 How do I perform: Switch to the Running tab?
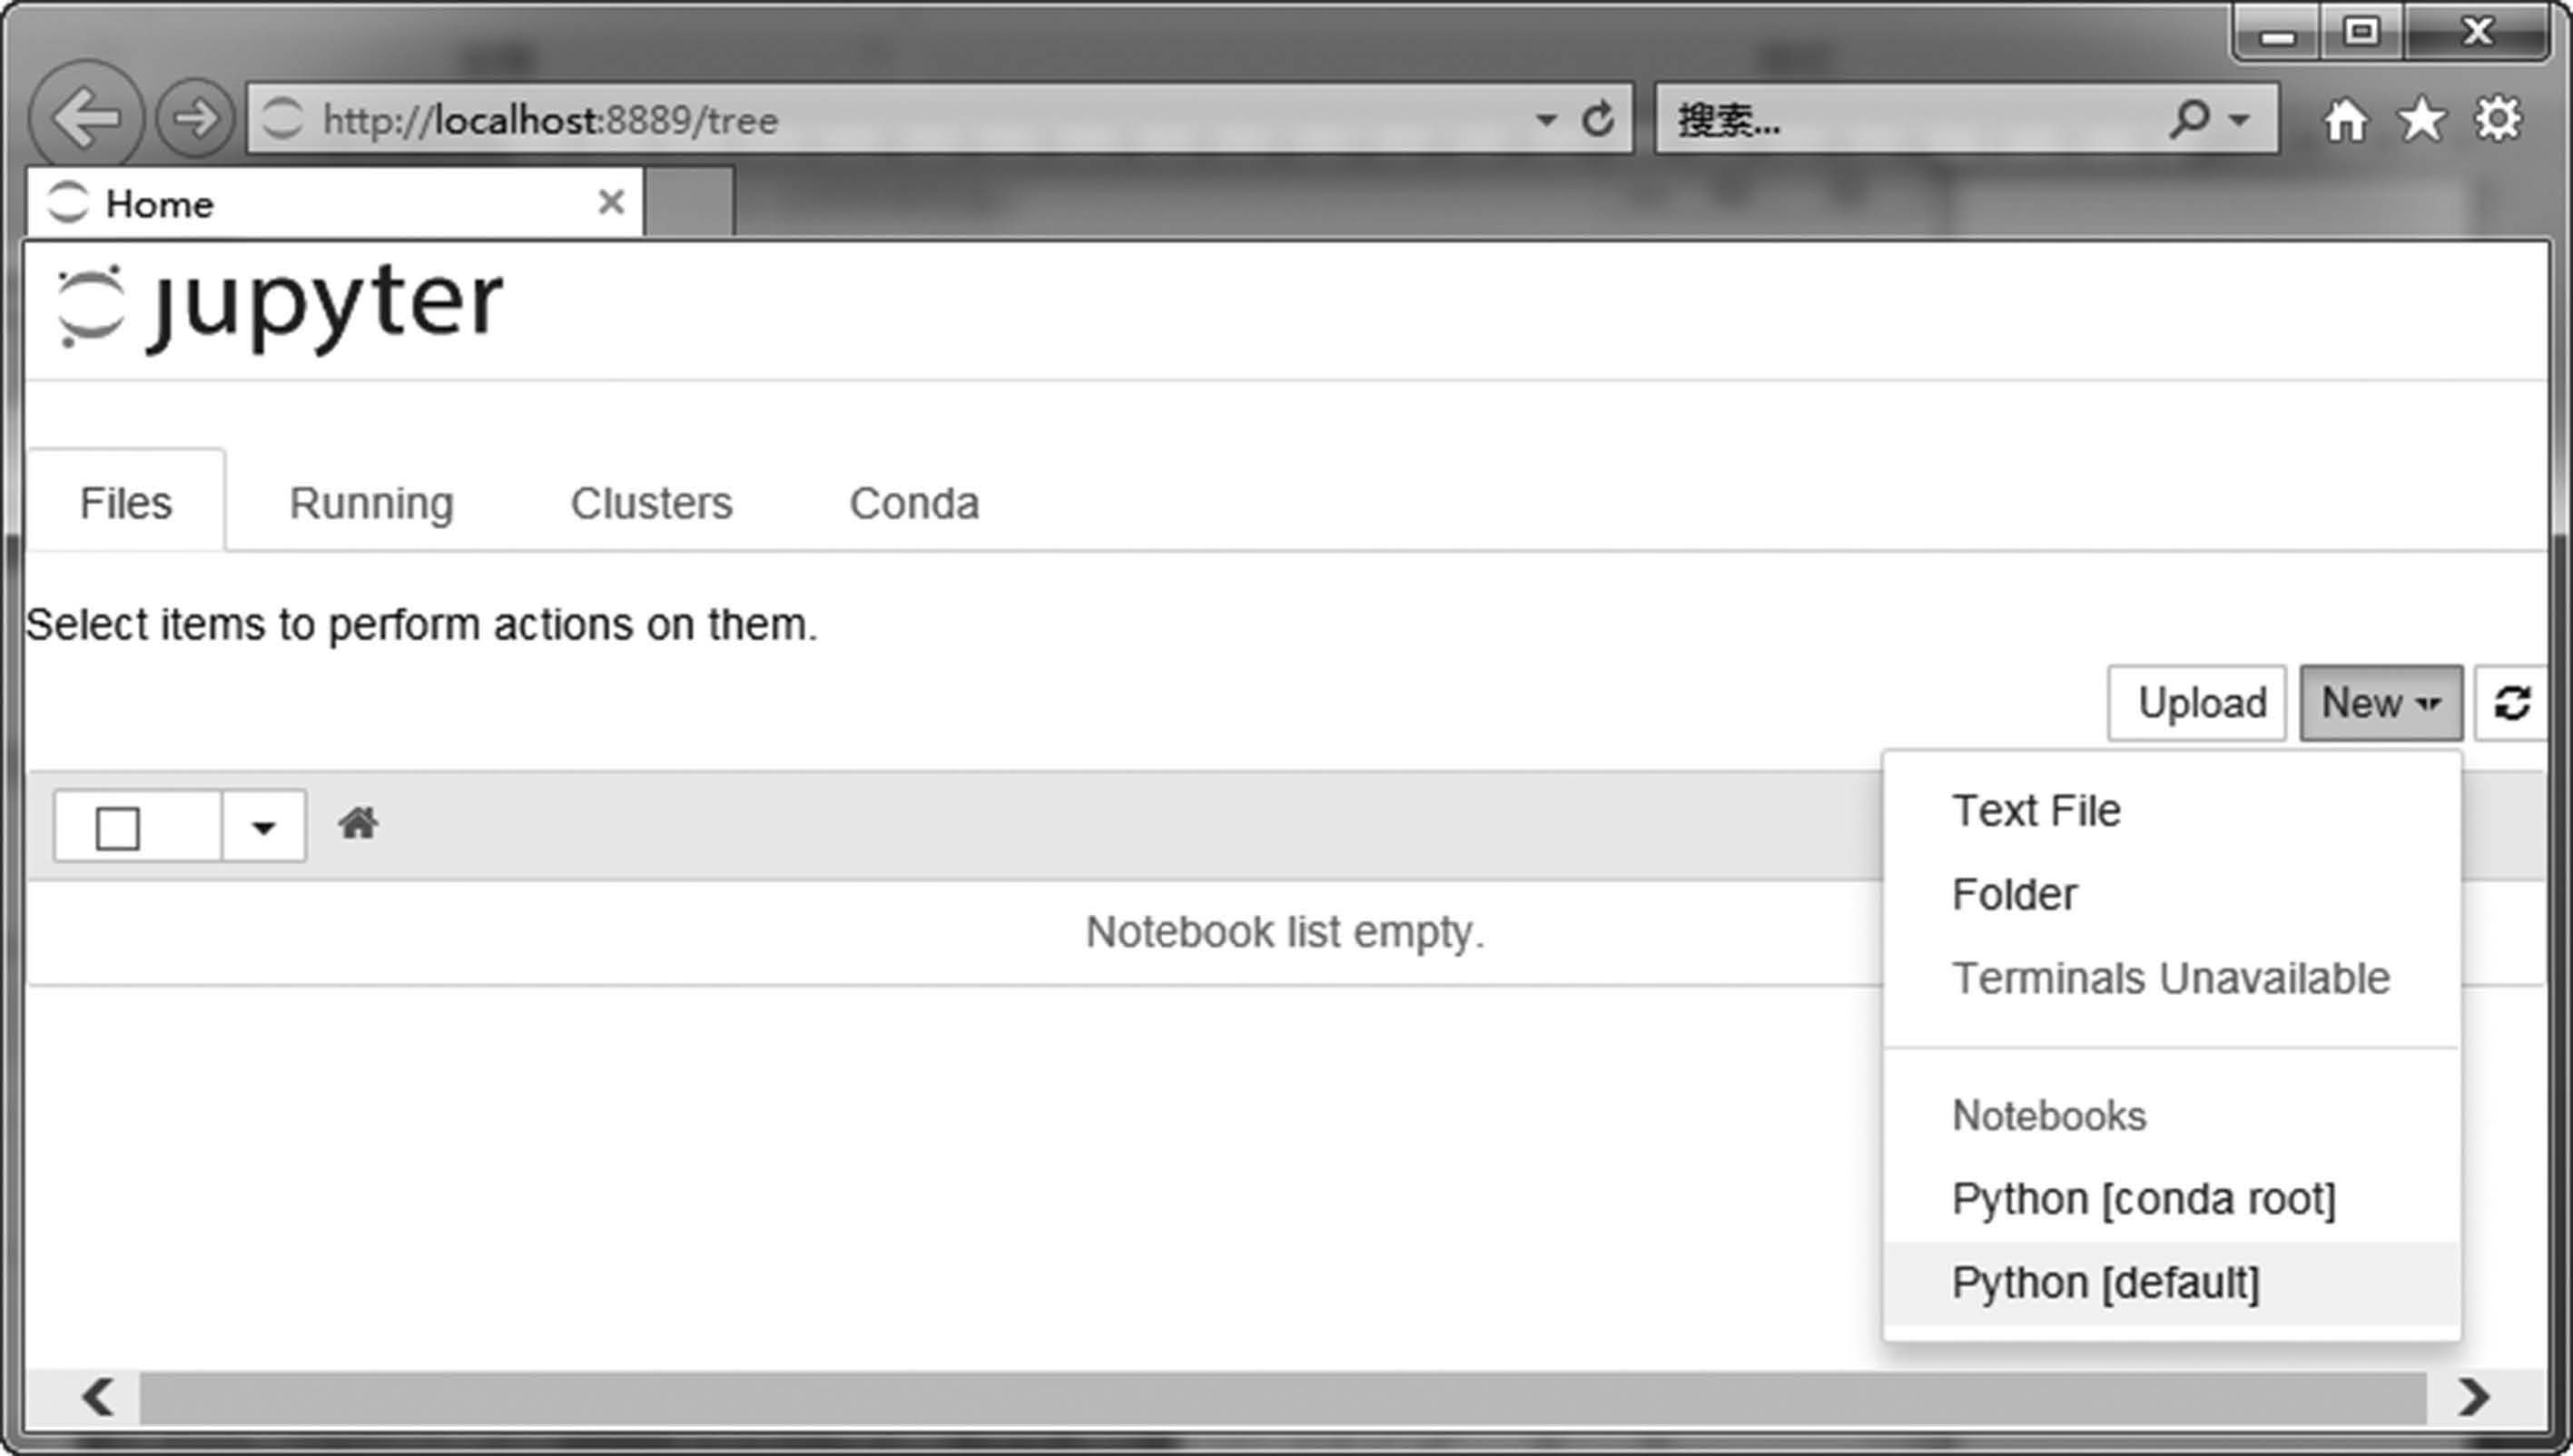coord(371,503)
